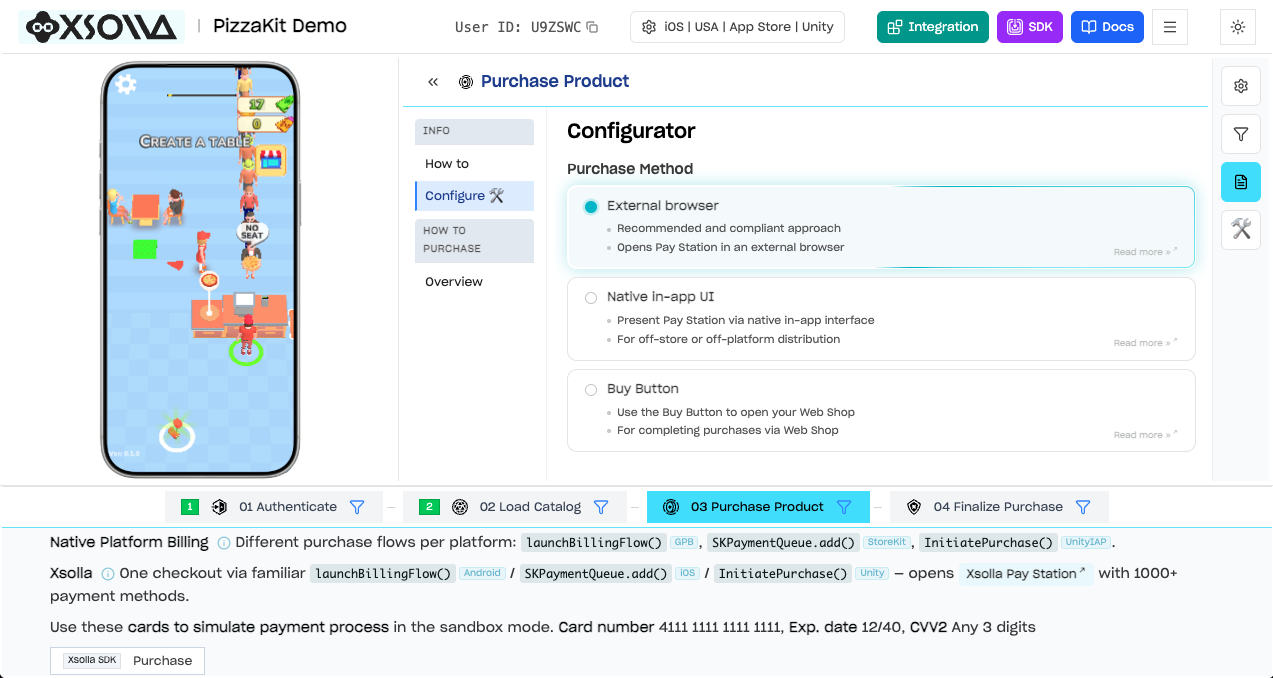Open the highlighted document panel icon

pos(1240,182)
